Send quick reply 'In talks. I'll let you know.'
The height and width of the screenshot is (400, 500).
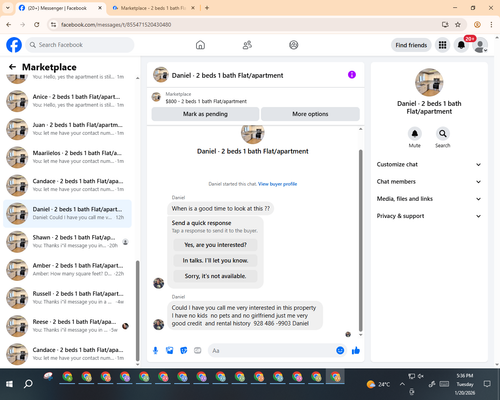pyautogui.click(x=215, y=260)
